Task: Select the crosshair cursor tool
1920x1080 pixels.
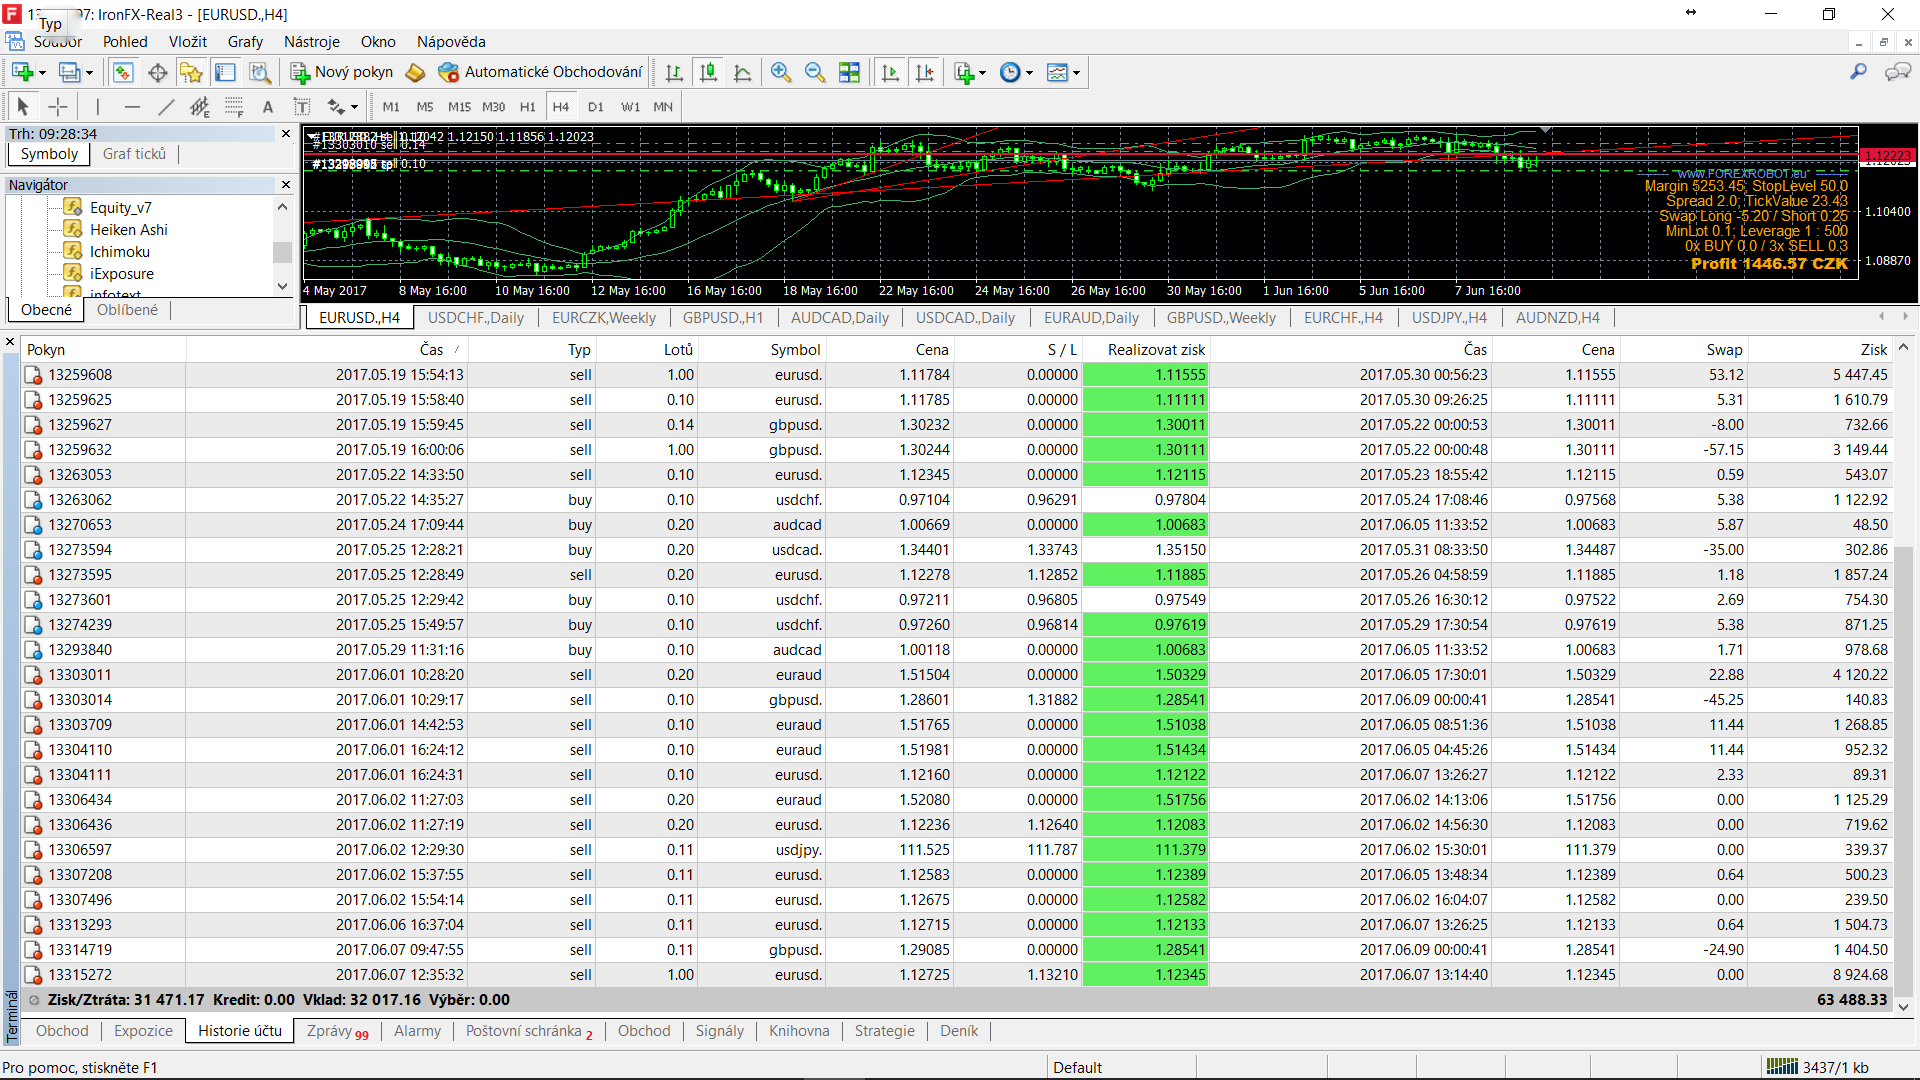Action: pyautogui.click(x=58, y=107)
